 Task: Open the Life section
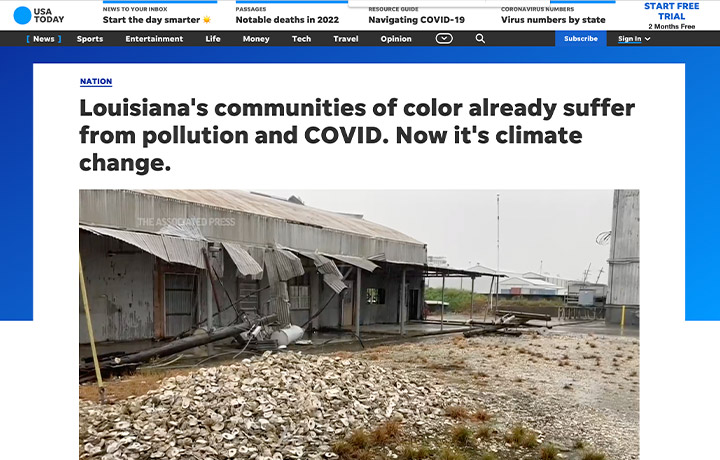click(213, 39)
